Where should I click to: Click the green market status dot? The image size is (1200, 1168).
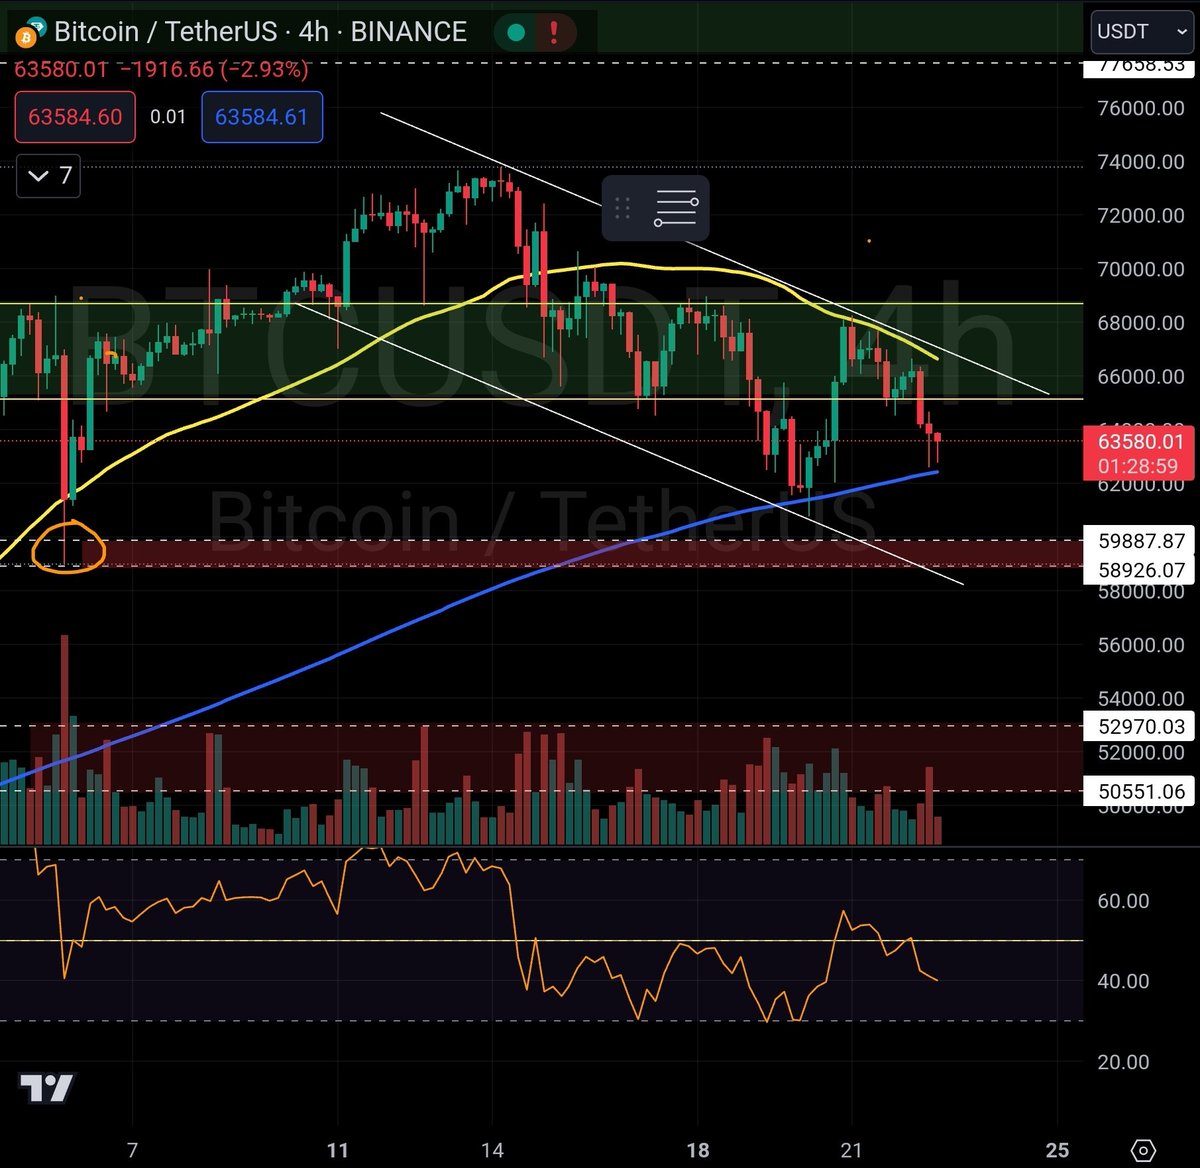517,32
